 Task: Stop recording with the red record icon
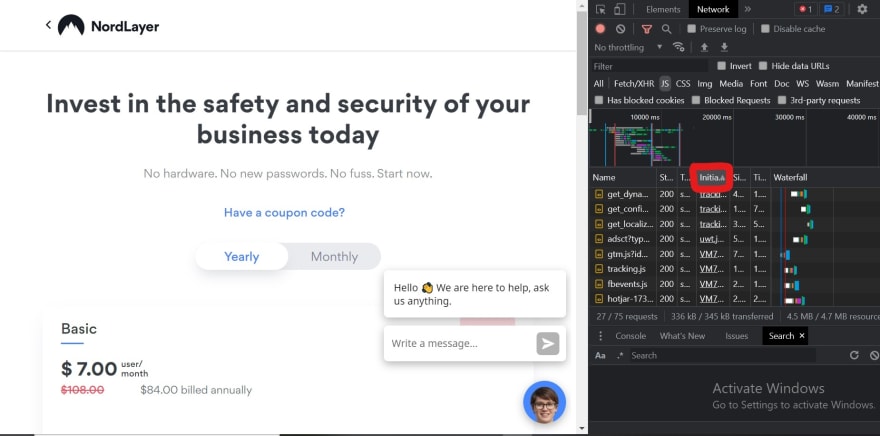601,29
